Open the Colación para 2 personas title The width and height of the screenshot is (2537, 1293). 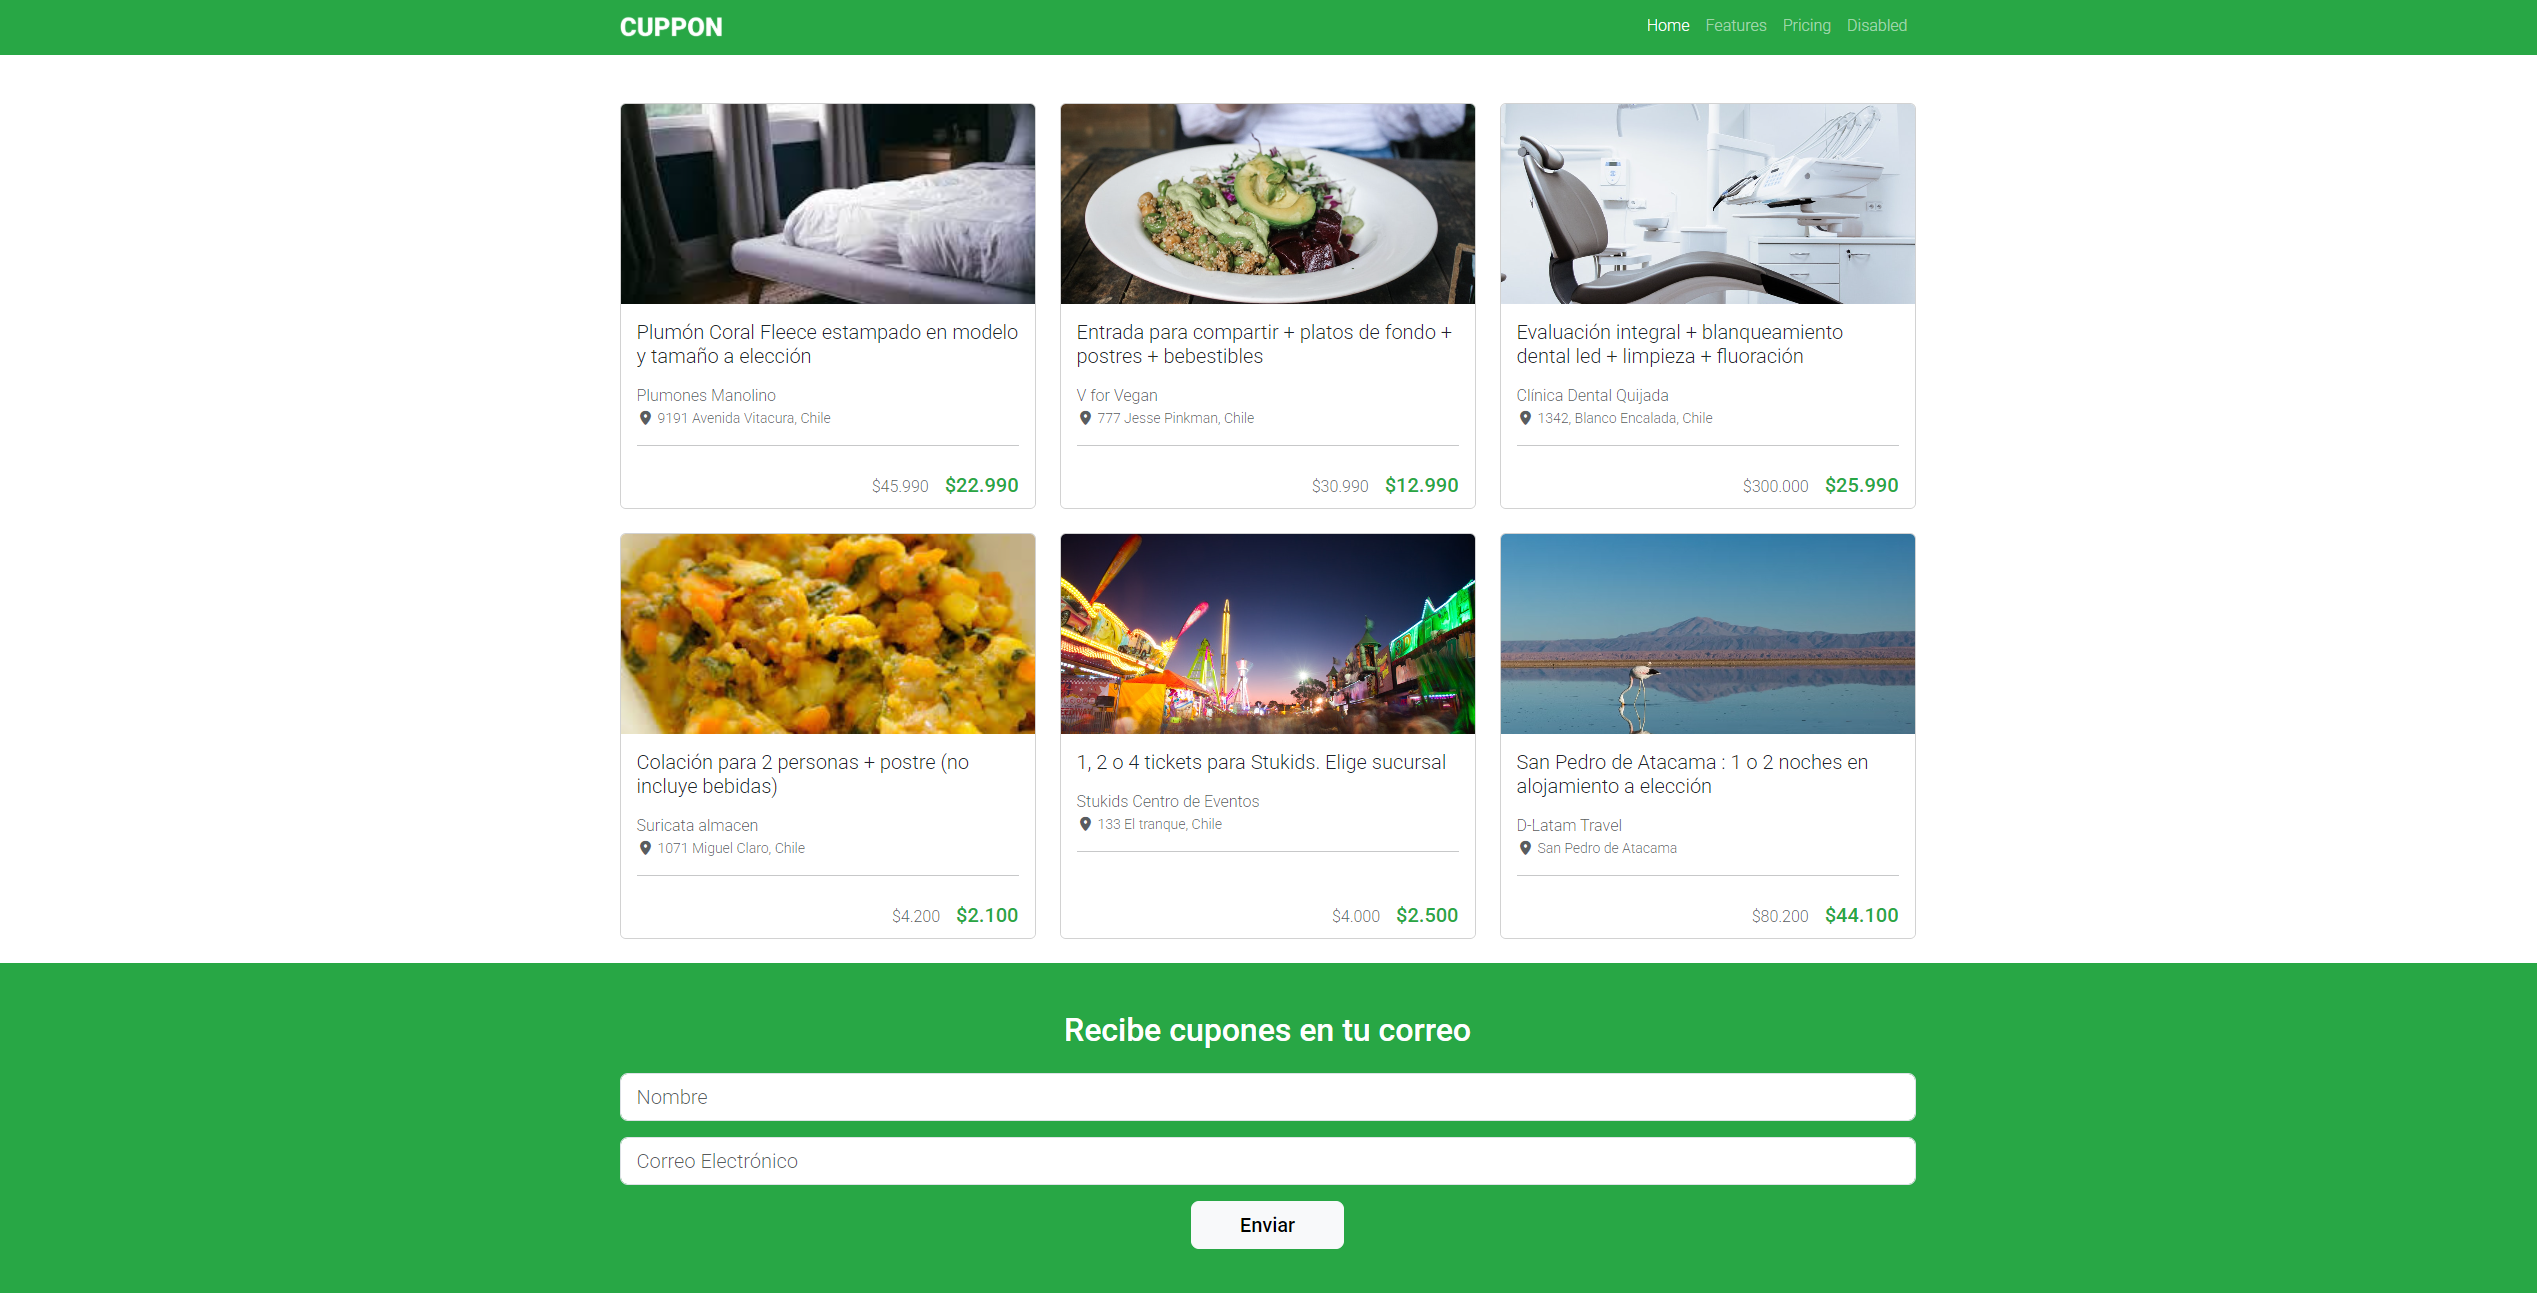(803, 774)
